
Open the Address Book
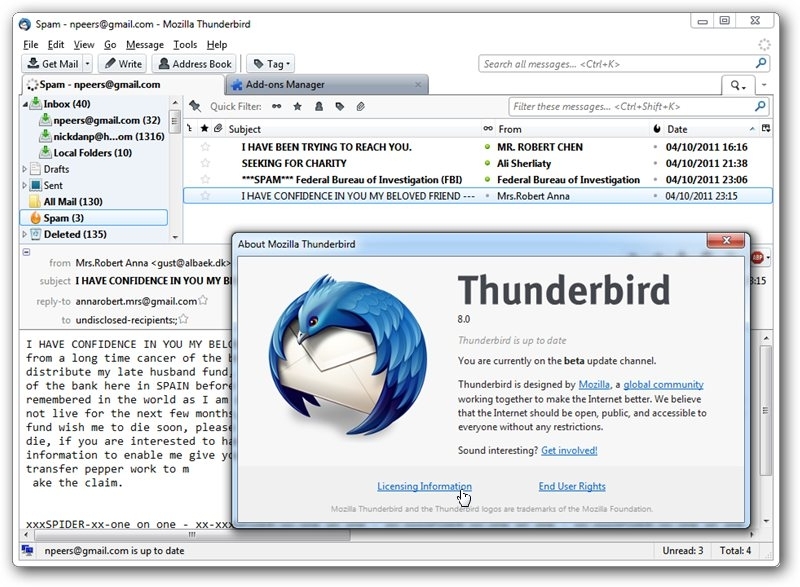click(x=194, y=64)
